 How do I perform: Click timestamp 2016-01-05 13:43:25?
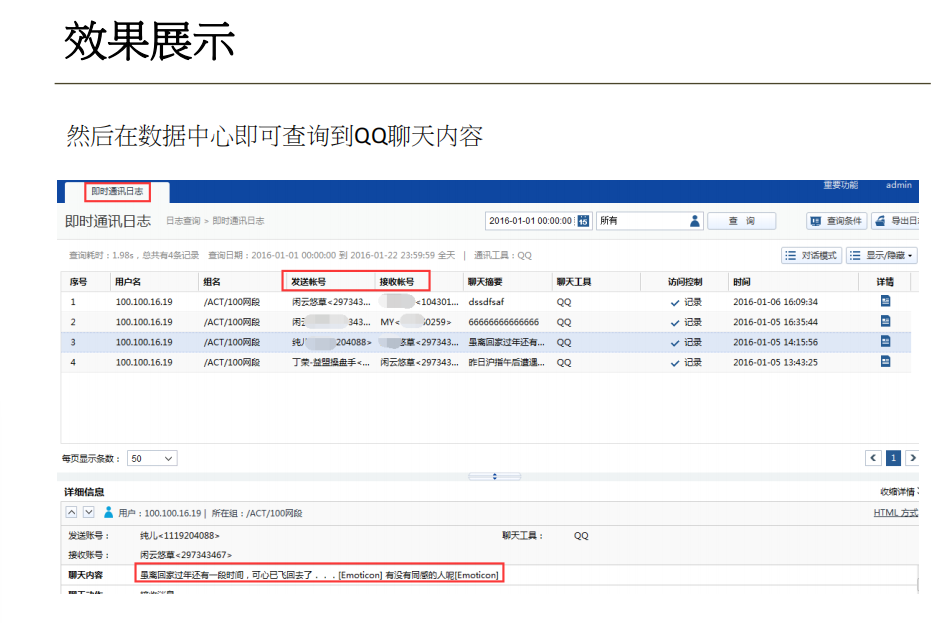tap(775, 362)
